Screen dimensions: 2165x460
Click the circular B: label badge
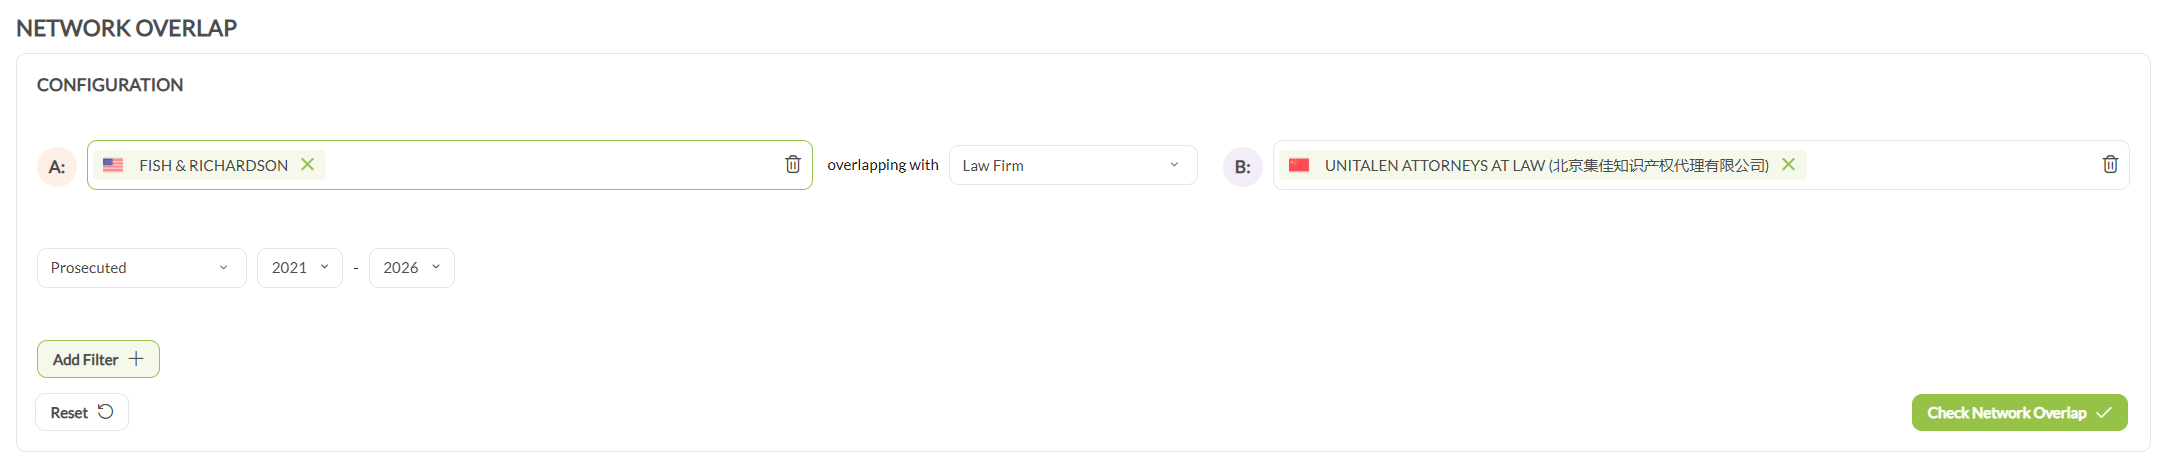point(1243,167)
